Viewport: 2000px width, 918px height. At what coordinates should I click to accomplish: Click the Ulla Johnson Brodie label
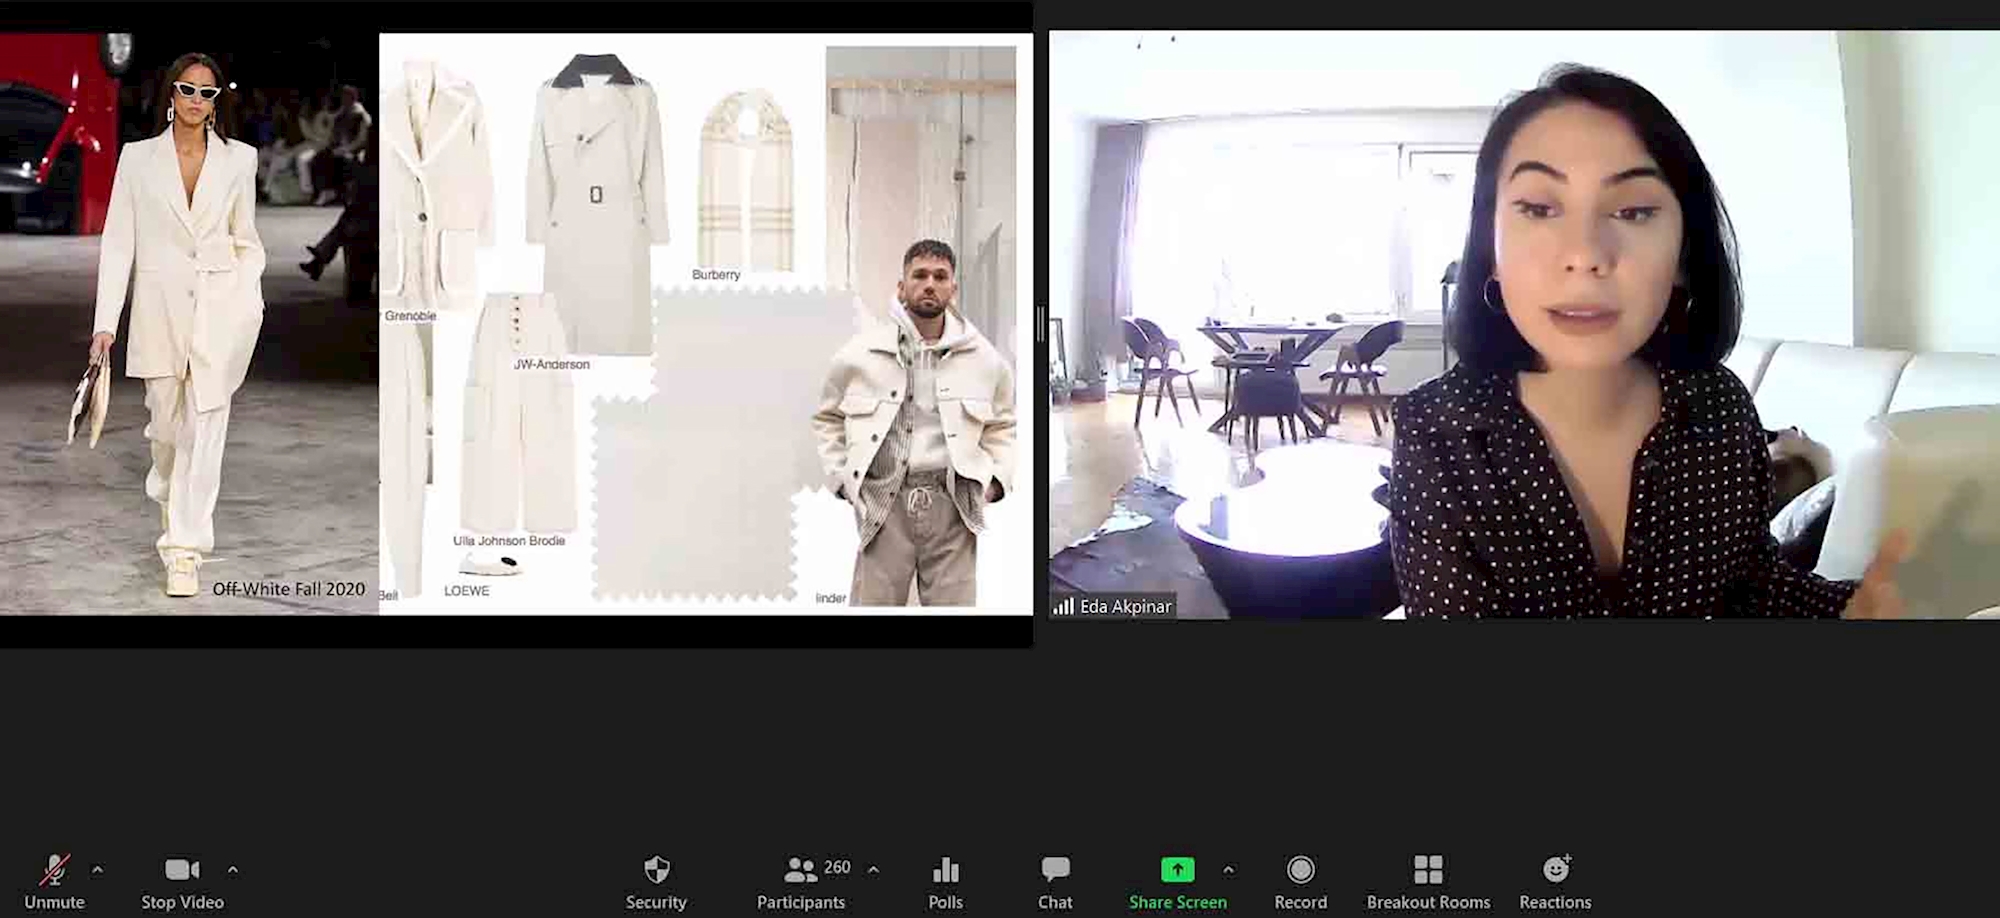509,540
